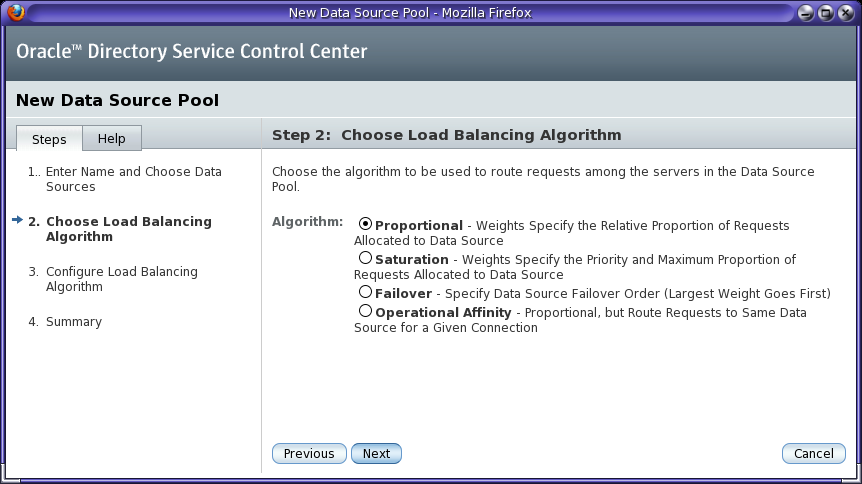
Task: Pick the Operational Affinity radio button
Action: (x=366, y=311)
